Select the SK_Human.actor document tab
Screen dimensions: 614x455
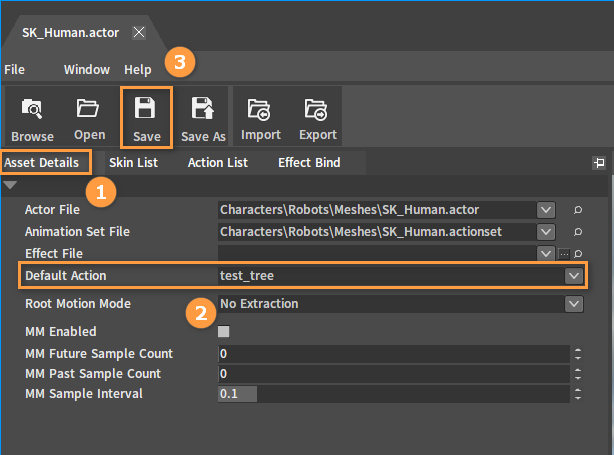click(x=70, y=32)
